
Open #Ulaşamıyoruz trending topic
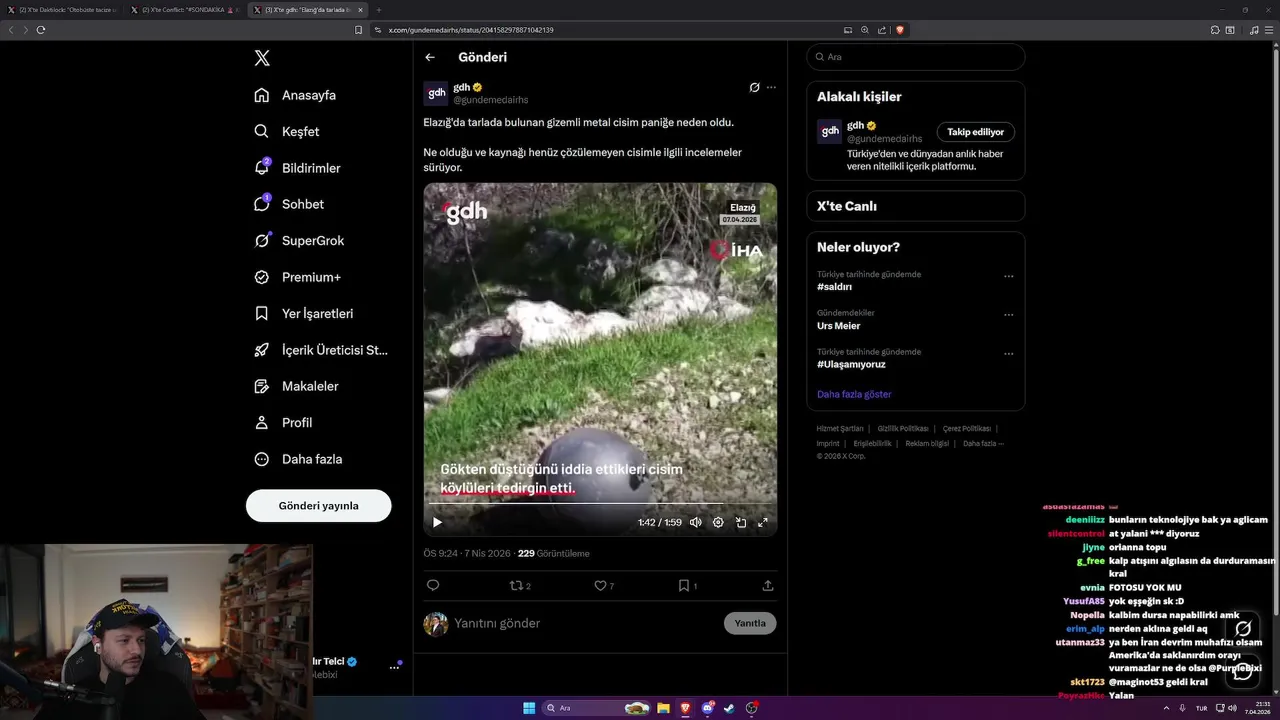click(851, 365)
